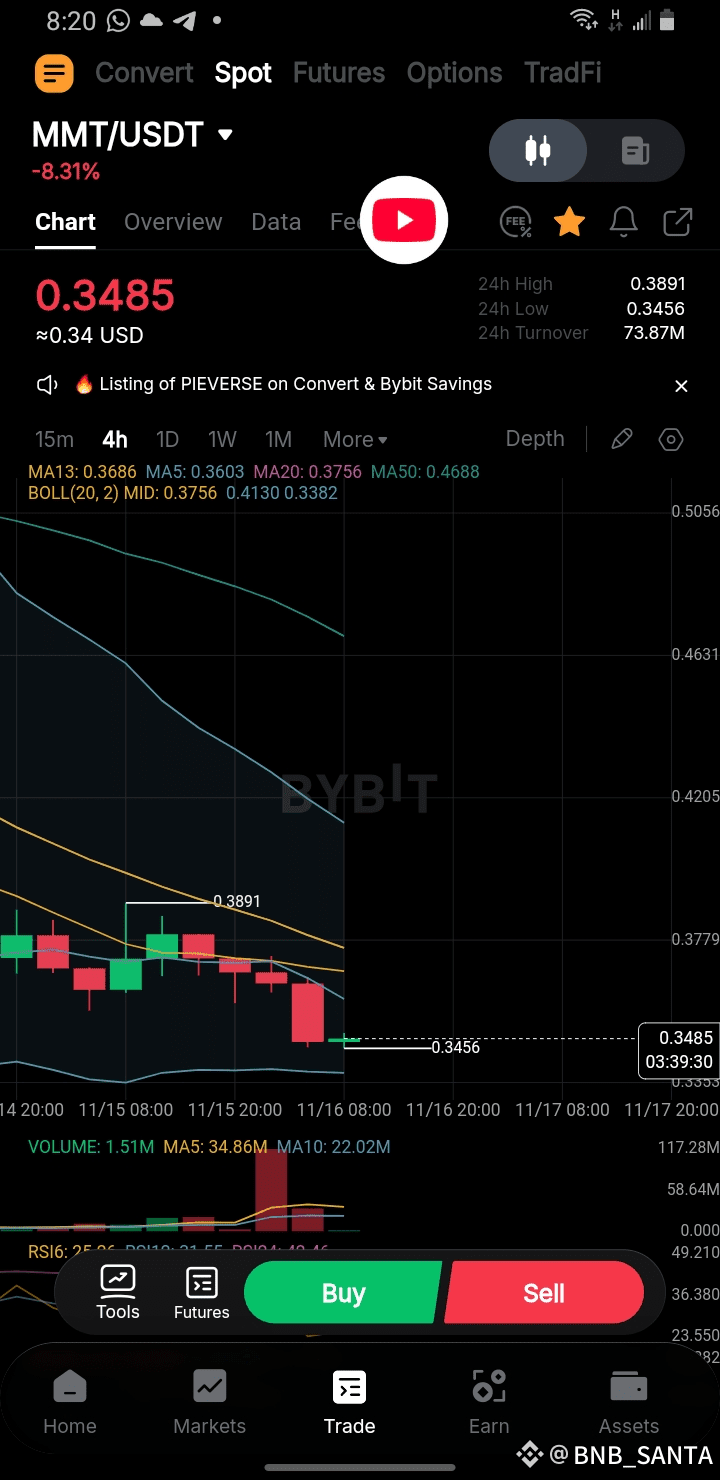Choose the 1W timeframe

tap(222, 439)
